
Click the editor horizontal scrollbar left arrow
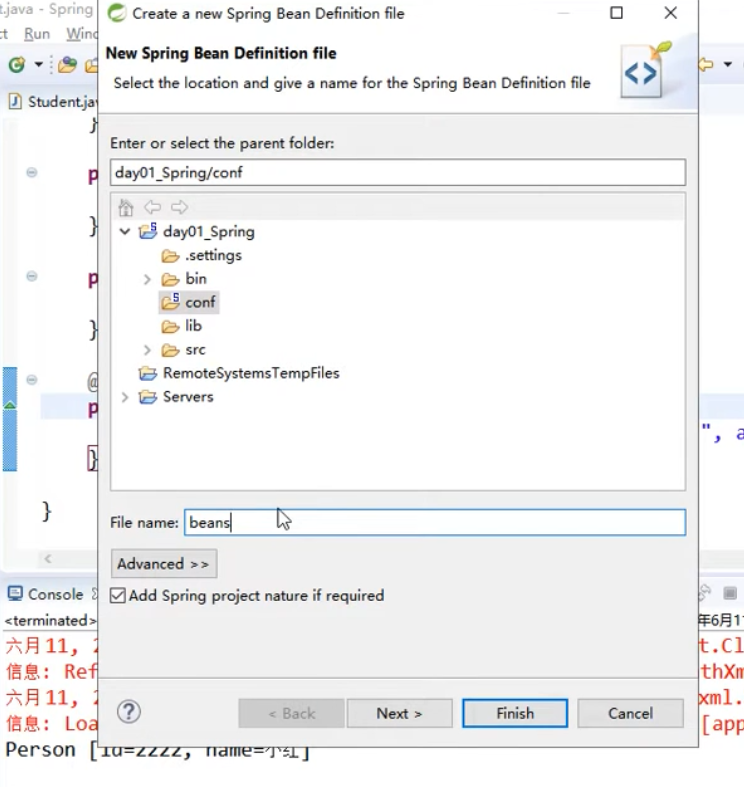coord(48,559)
